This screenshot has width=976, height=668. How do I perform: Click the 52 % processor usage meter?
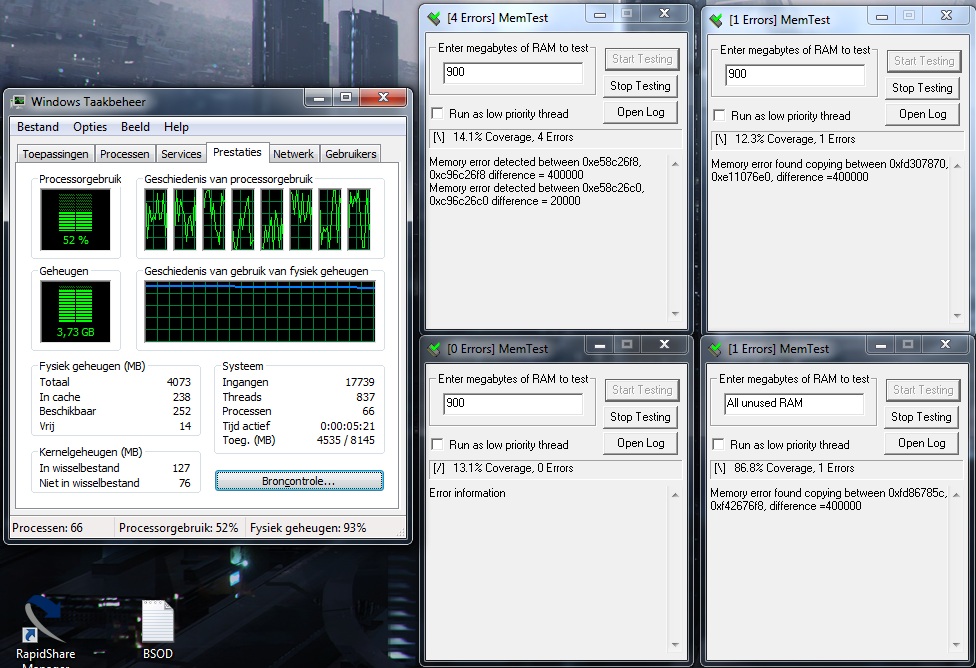pos(75,219)
